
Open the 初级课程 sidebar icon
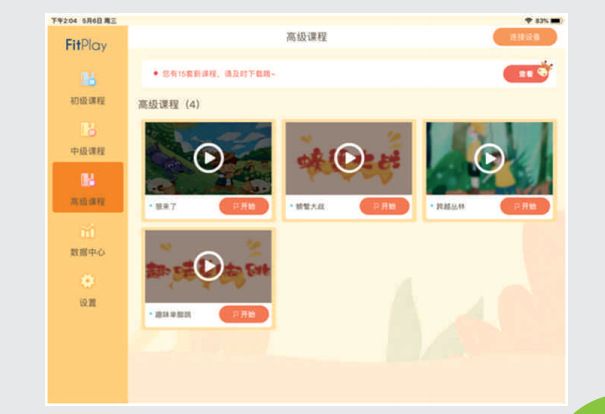(x=88, y=79)
